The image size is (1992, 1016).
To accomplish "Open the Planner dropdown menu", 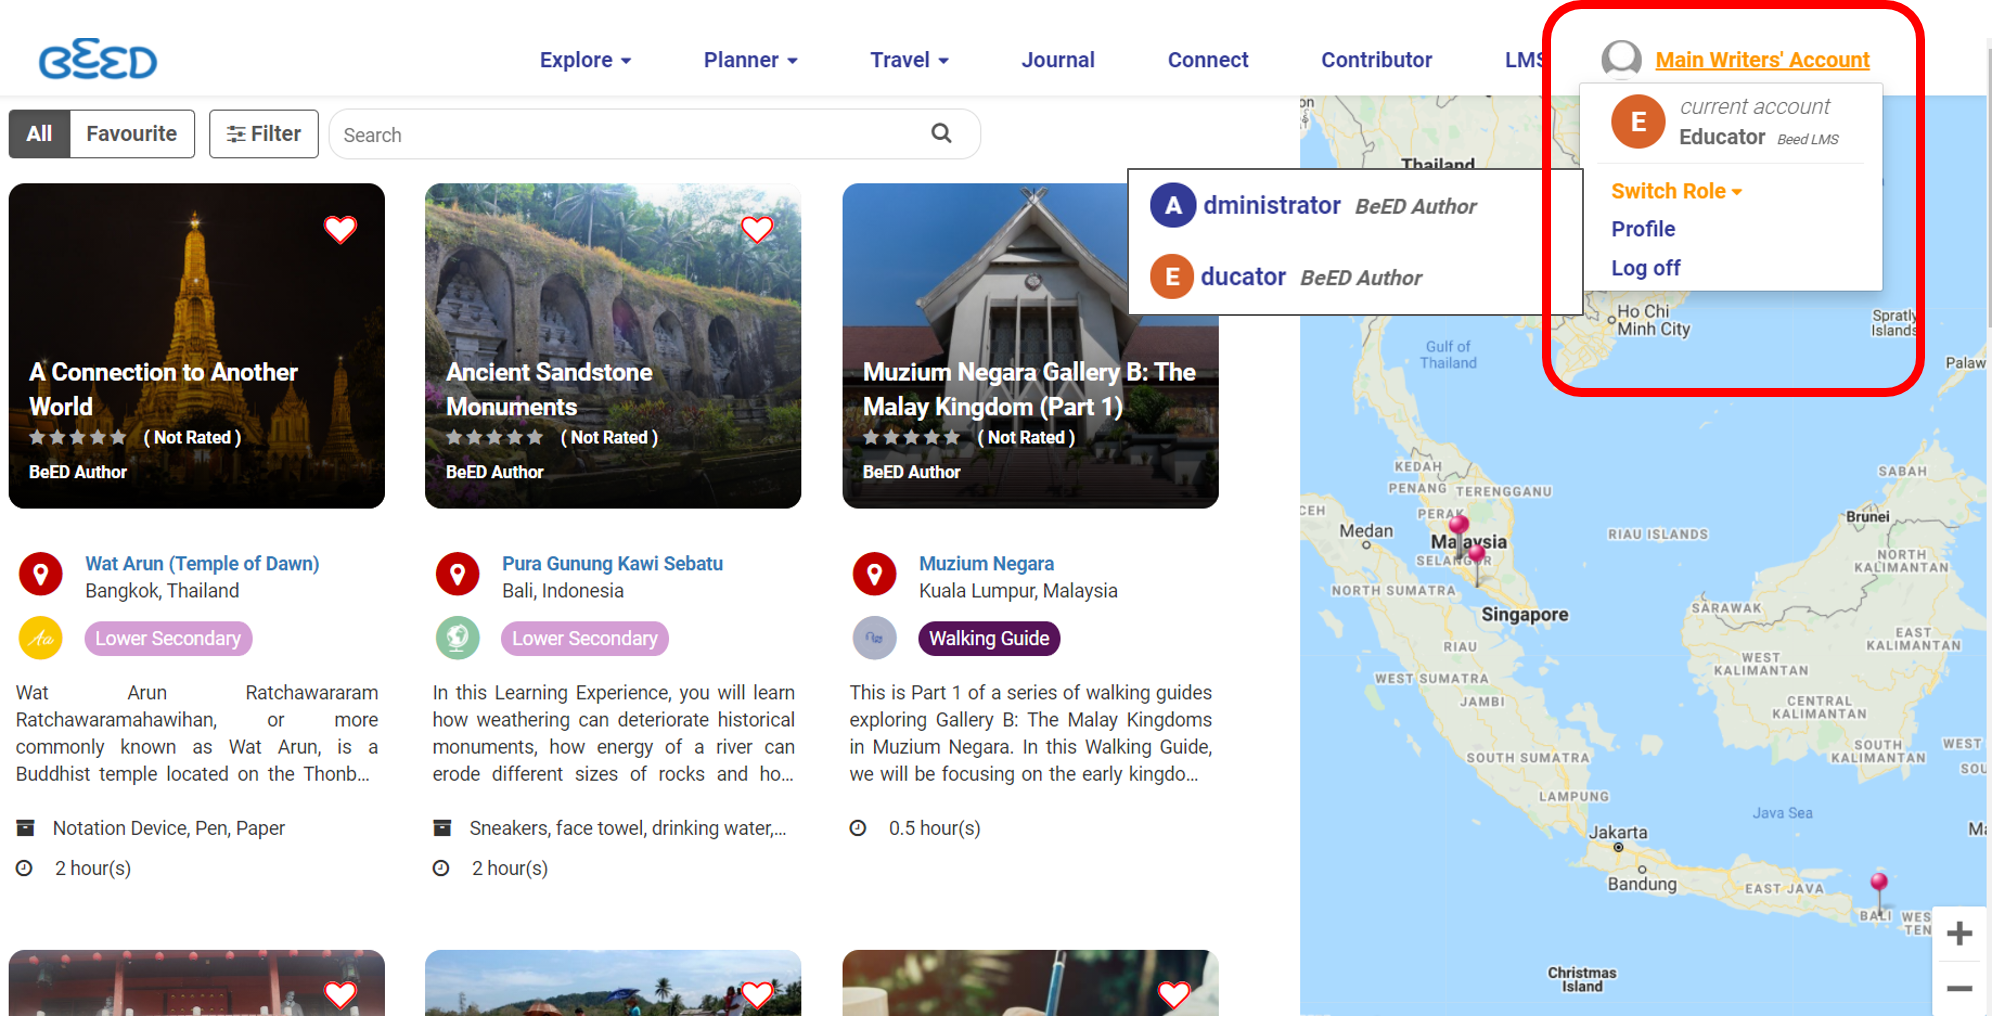I will [x=751, y=60].
